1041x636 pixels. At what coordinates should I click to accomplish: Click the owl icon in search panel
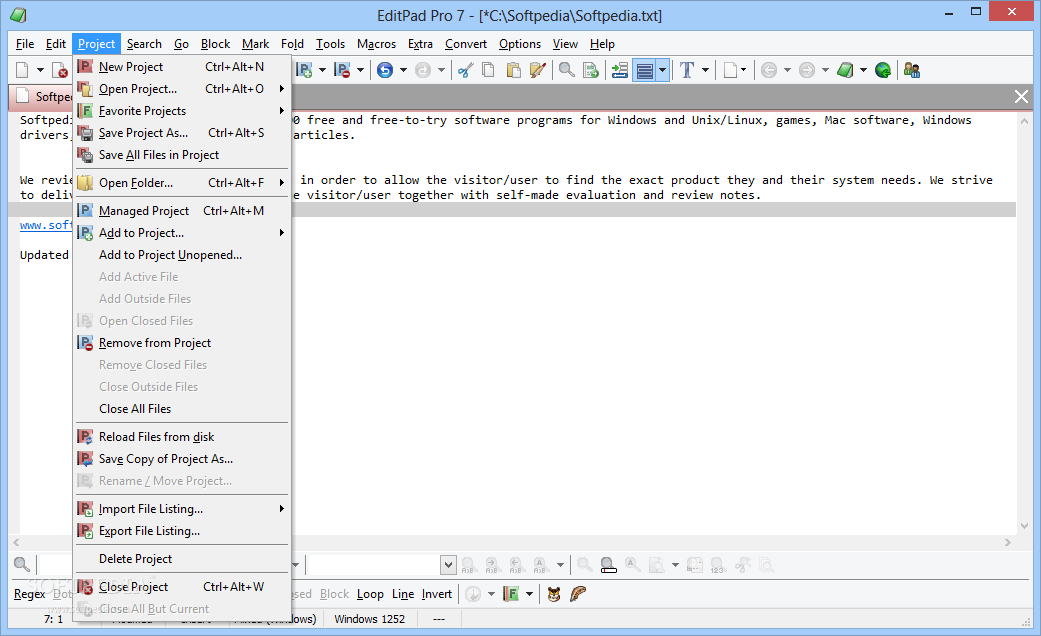click(x=554, y=594)
